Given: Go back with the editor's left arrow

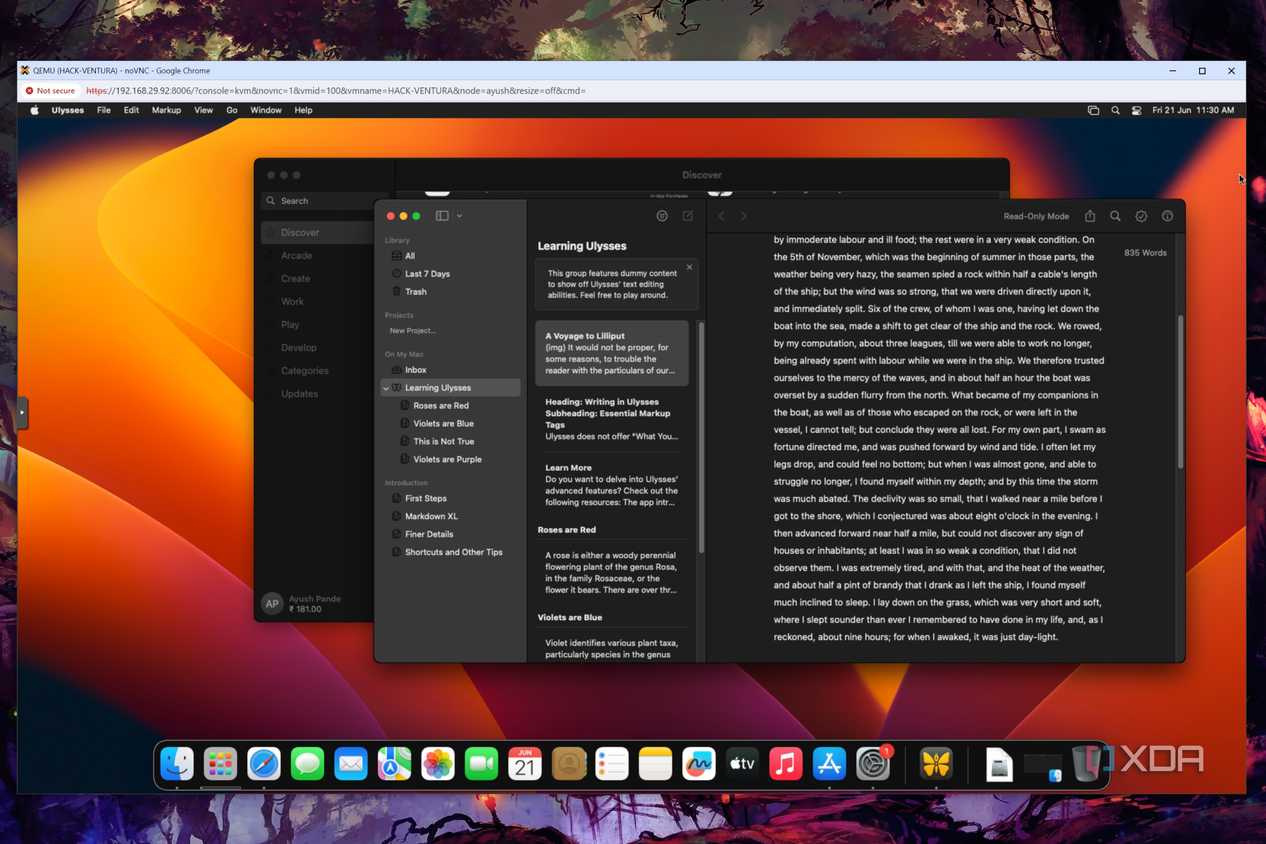Looking at the screenshot, I should point(721,216).
